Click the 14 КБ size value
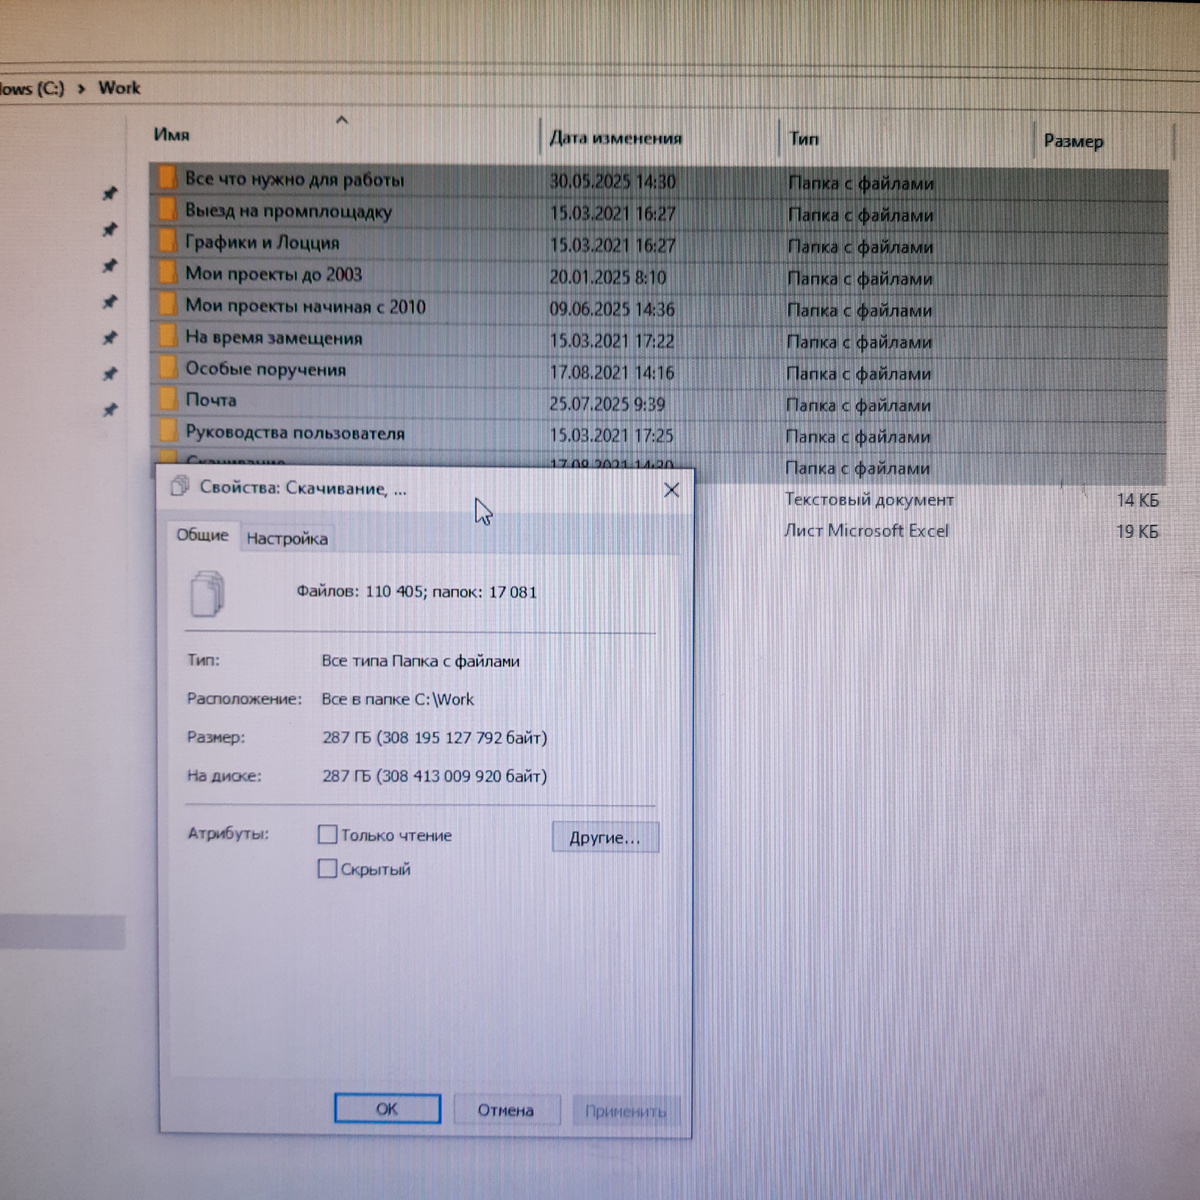1200x1200 pixels. [x=1137, y=500]
